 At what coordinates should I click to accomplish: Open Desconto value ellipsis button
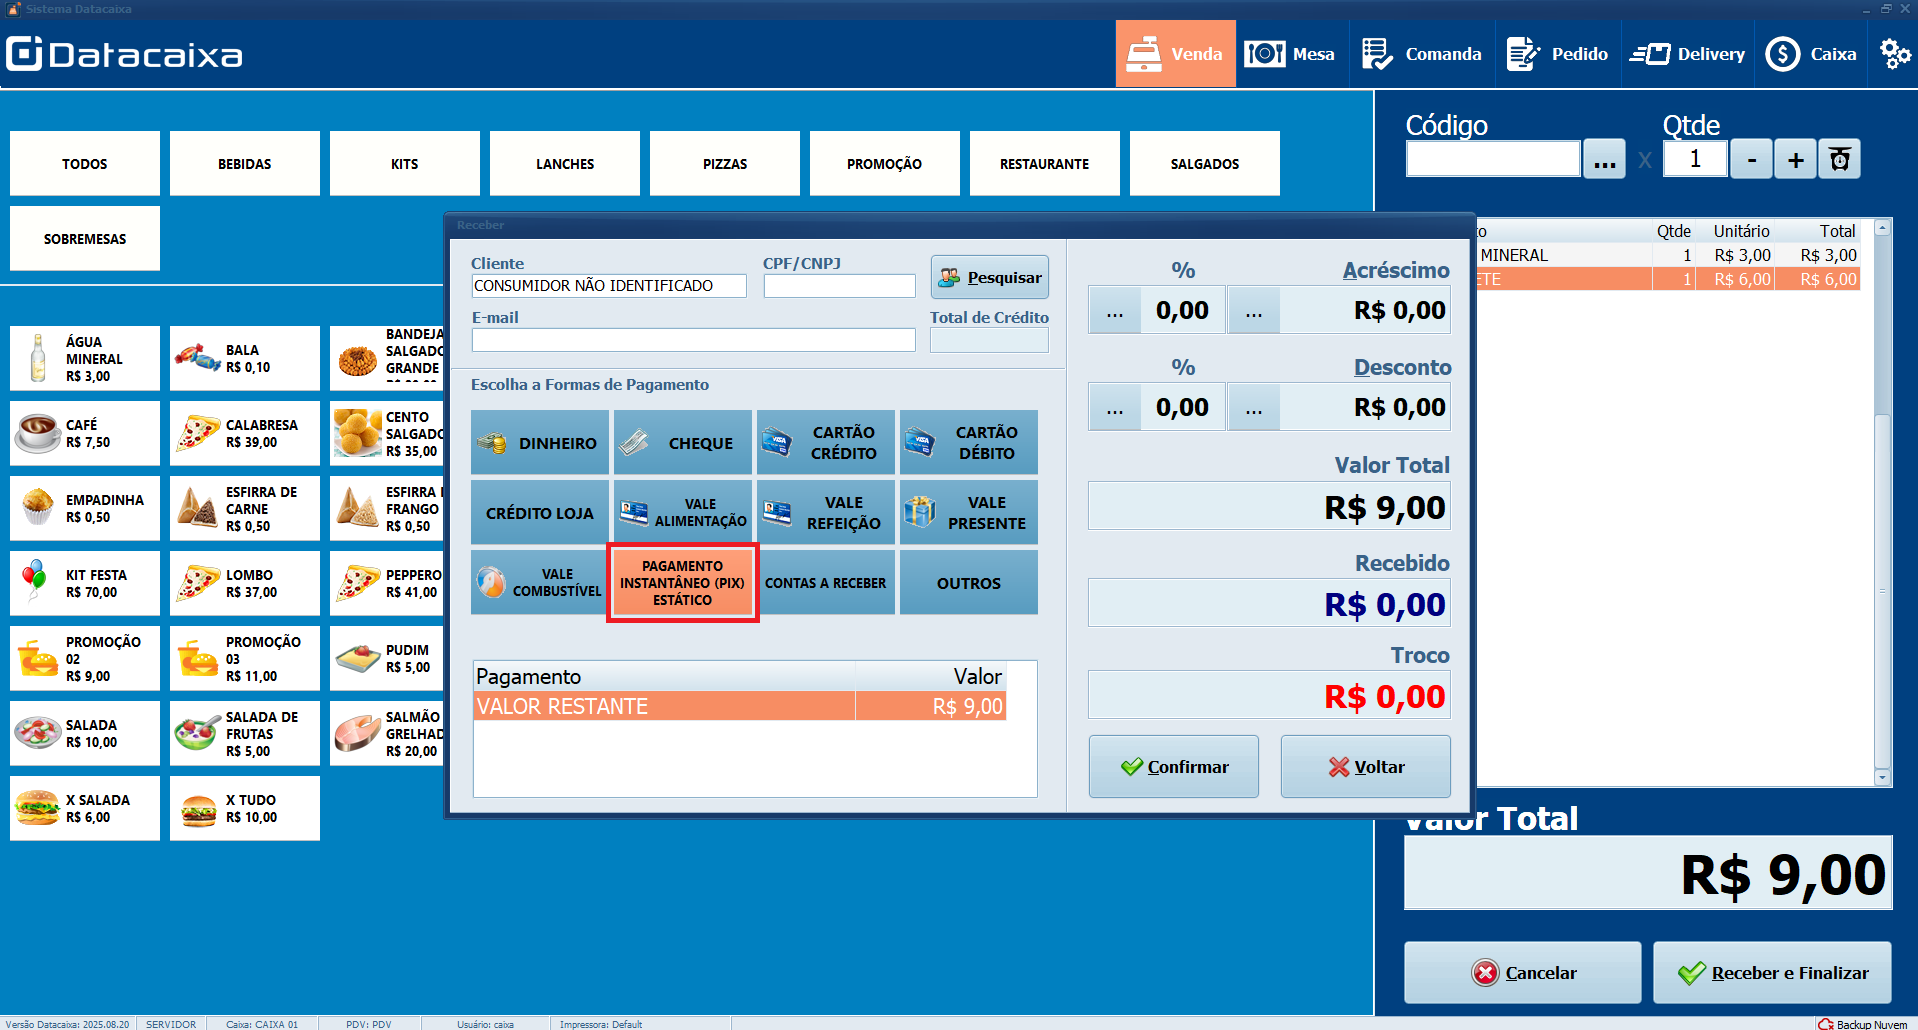pyautogui.click(x=1253, y=408)
